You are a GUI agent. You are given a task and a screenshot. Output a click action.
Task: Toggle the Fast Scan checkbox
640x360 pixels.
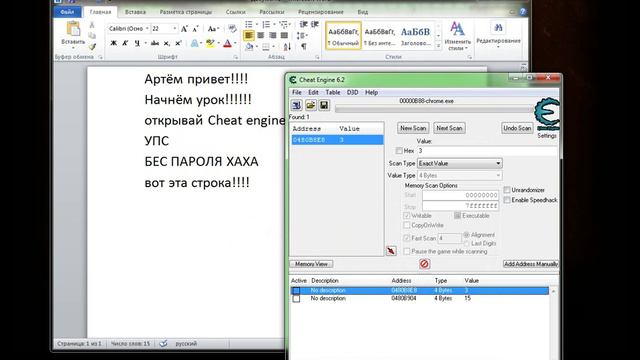407,238
